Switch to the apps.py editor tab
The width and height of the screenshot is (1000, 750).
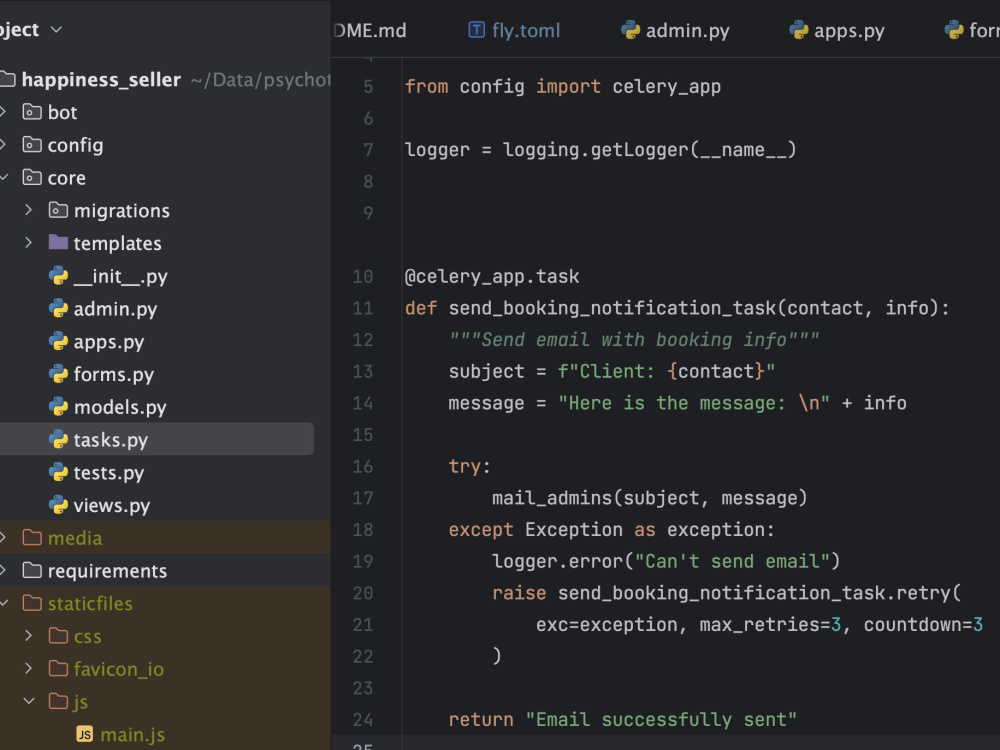(x=837, y=30)
